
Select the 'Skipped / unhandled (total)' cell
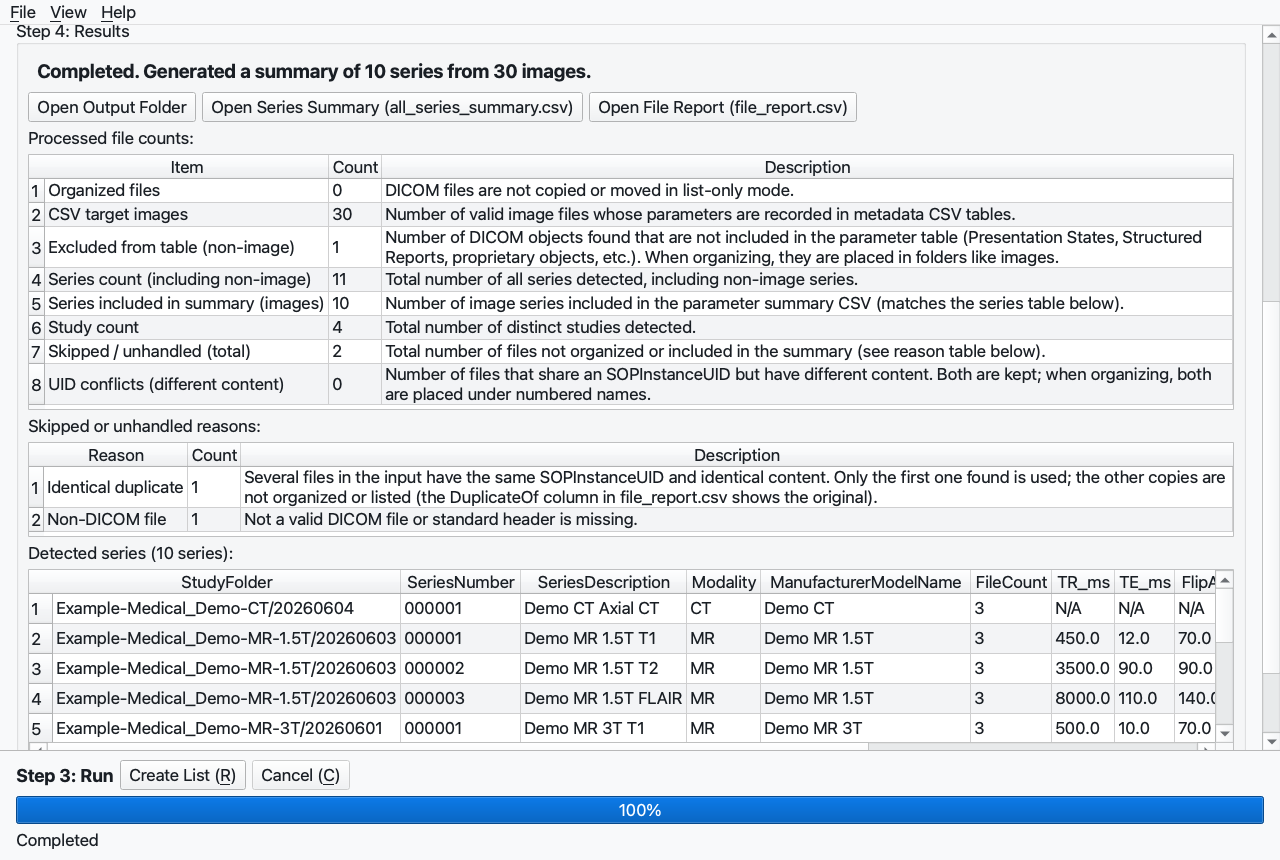[x=187, y=351]
